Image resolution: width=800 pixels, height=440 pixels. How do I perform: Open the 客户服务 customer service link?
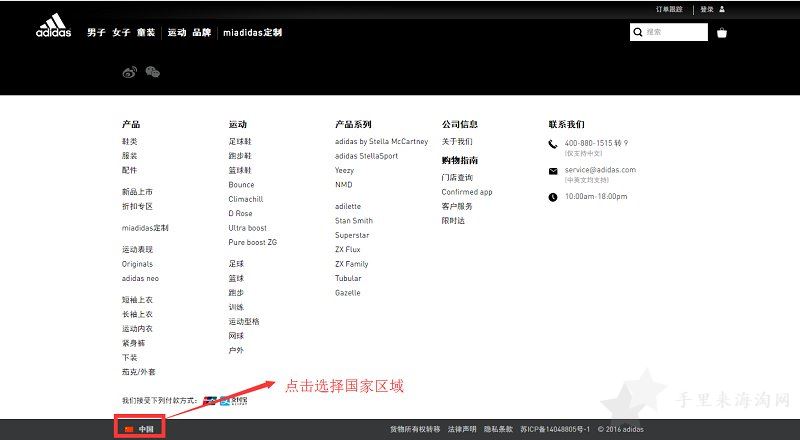click(457, 206)
